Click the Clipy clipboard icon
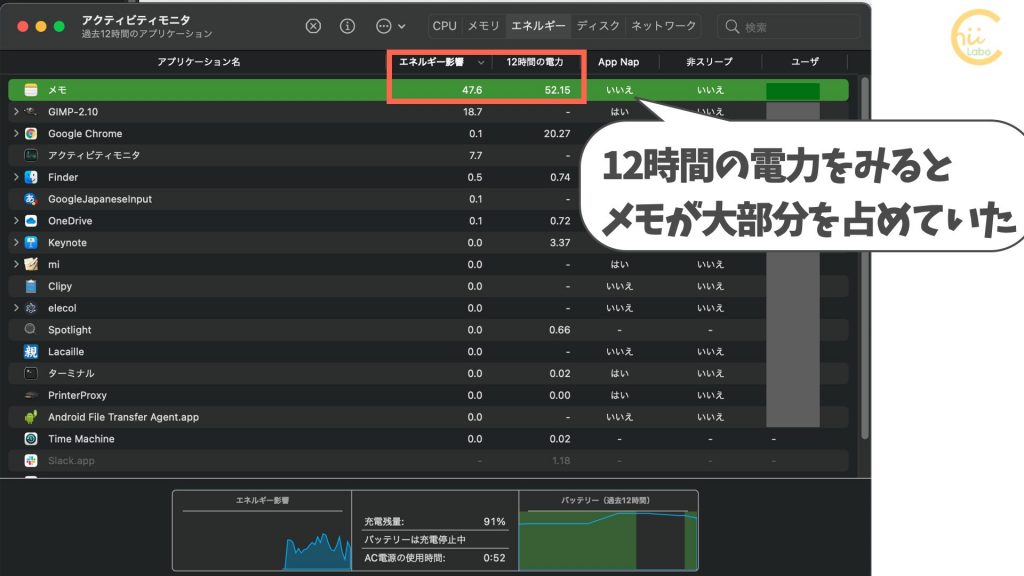 [x=31, y=286]
